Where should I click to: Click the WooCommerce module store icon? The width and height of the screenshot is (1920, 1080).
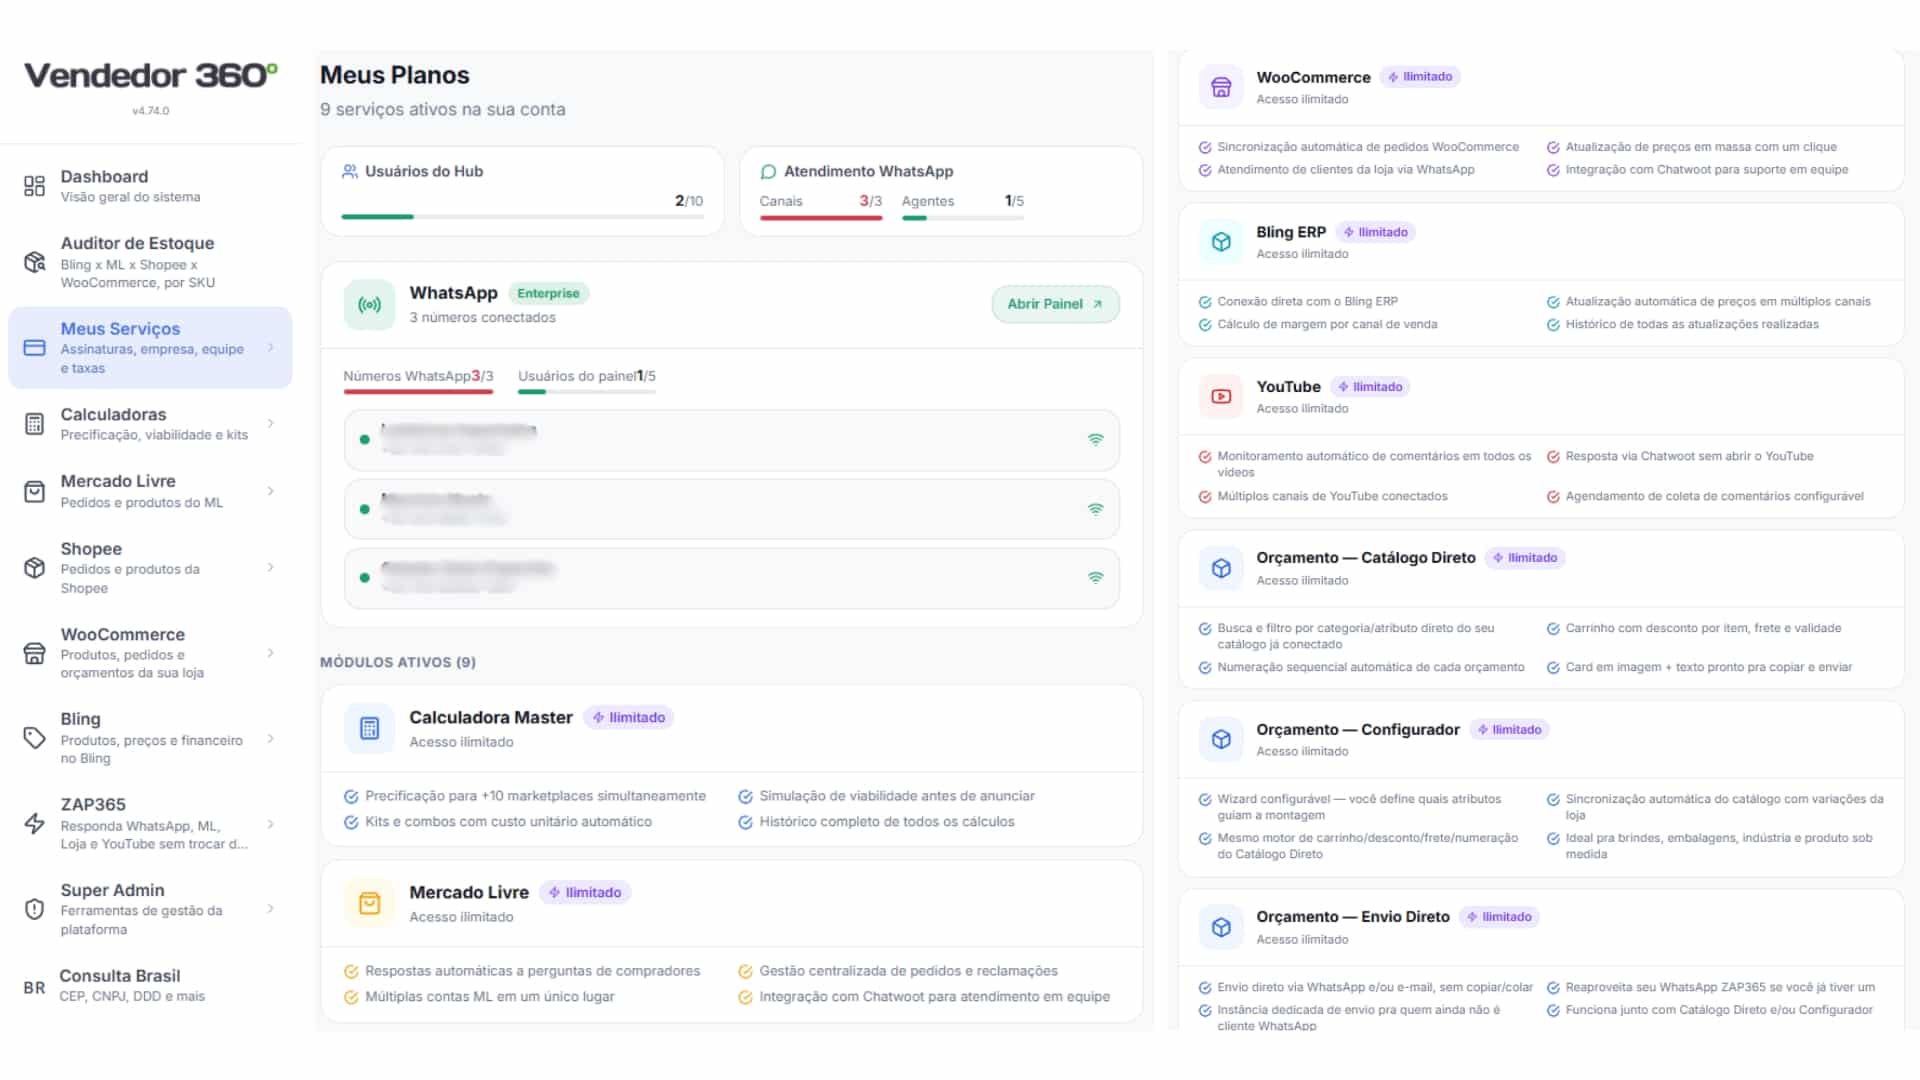coord(1221,87)
